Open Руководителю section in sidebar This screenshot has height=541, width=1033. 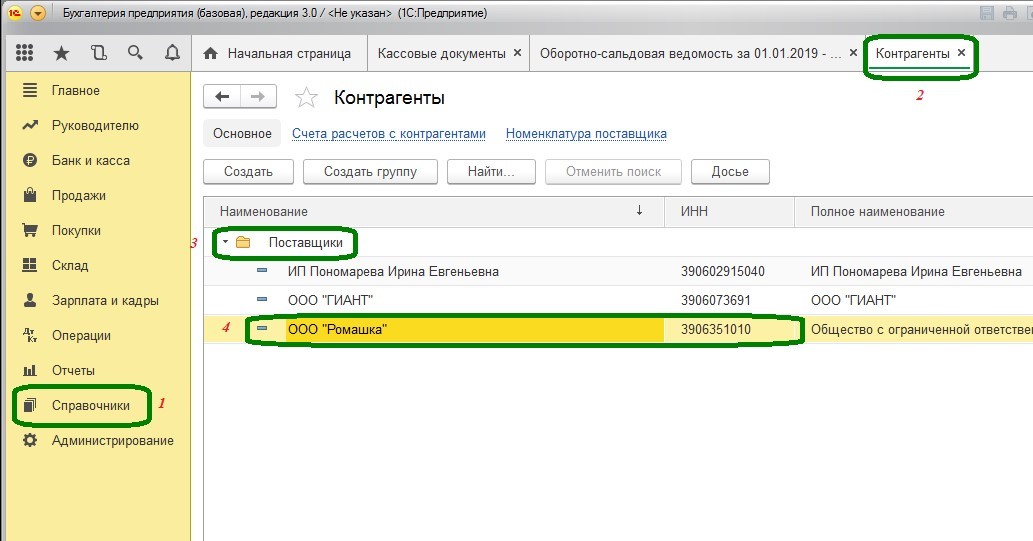point(96,125)
